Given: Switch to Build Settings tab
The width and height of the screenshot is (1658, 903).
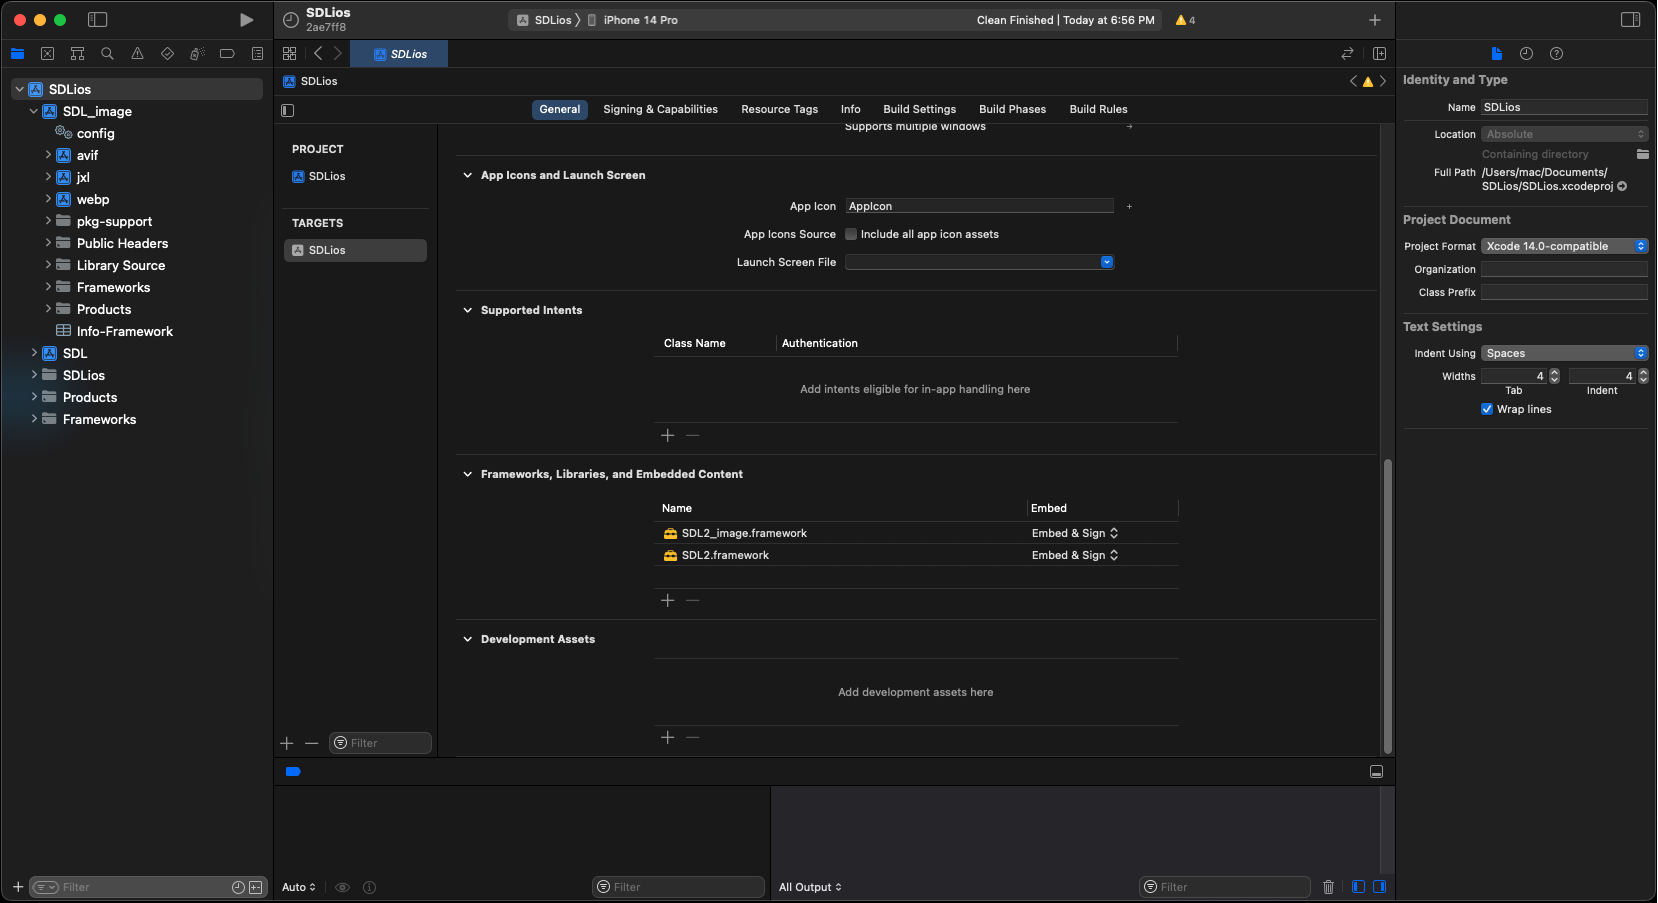Looking at the screenshot, I should 919,109.
